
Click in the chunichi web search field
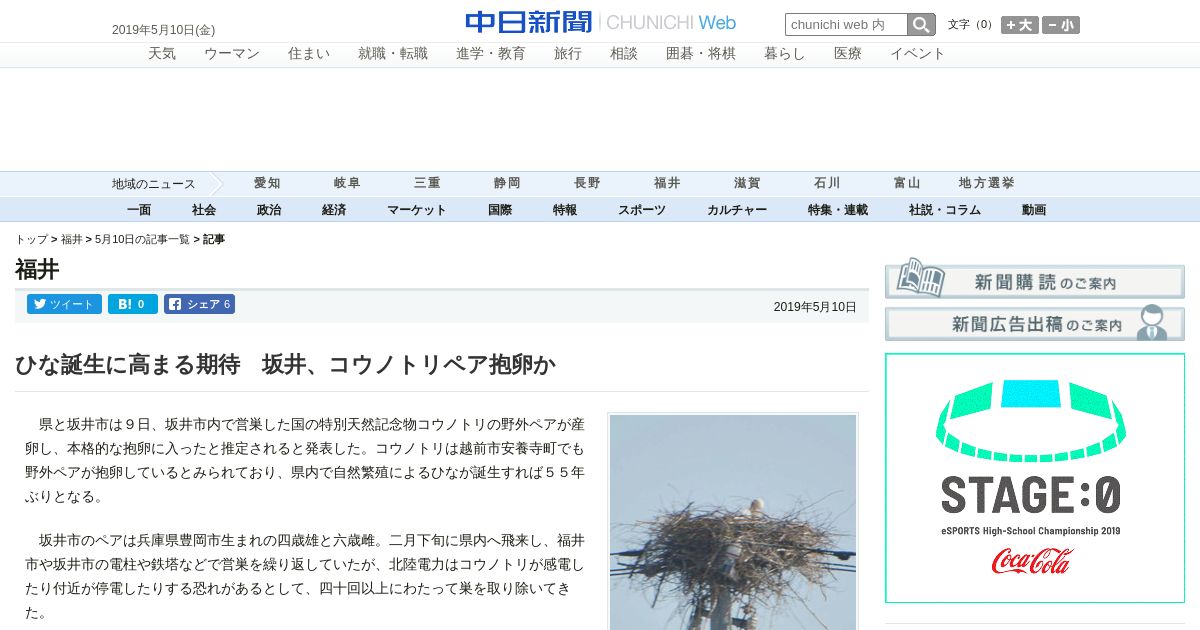click(846, 25)
